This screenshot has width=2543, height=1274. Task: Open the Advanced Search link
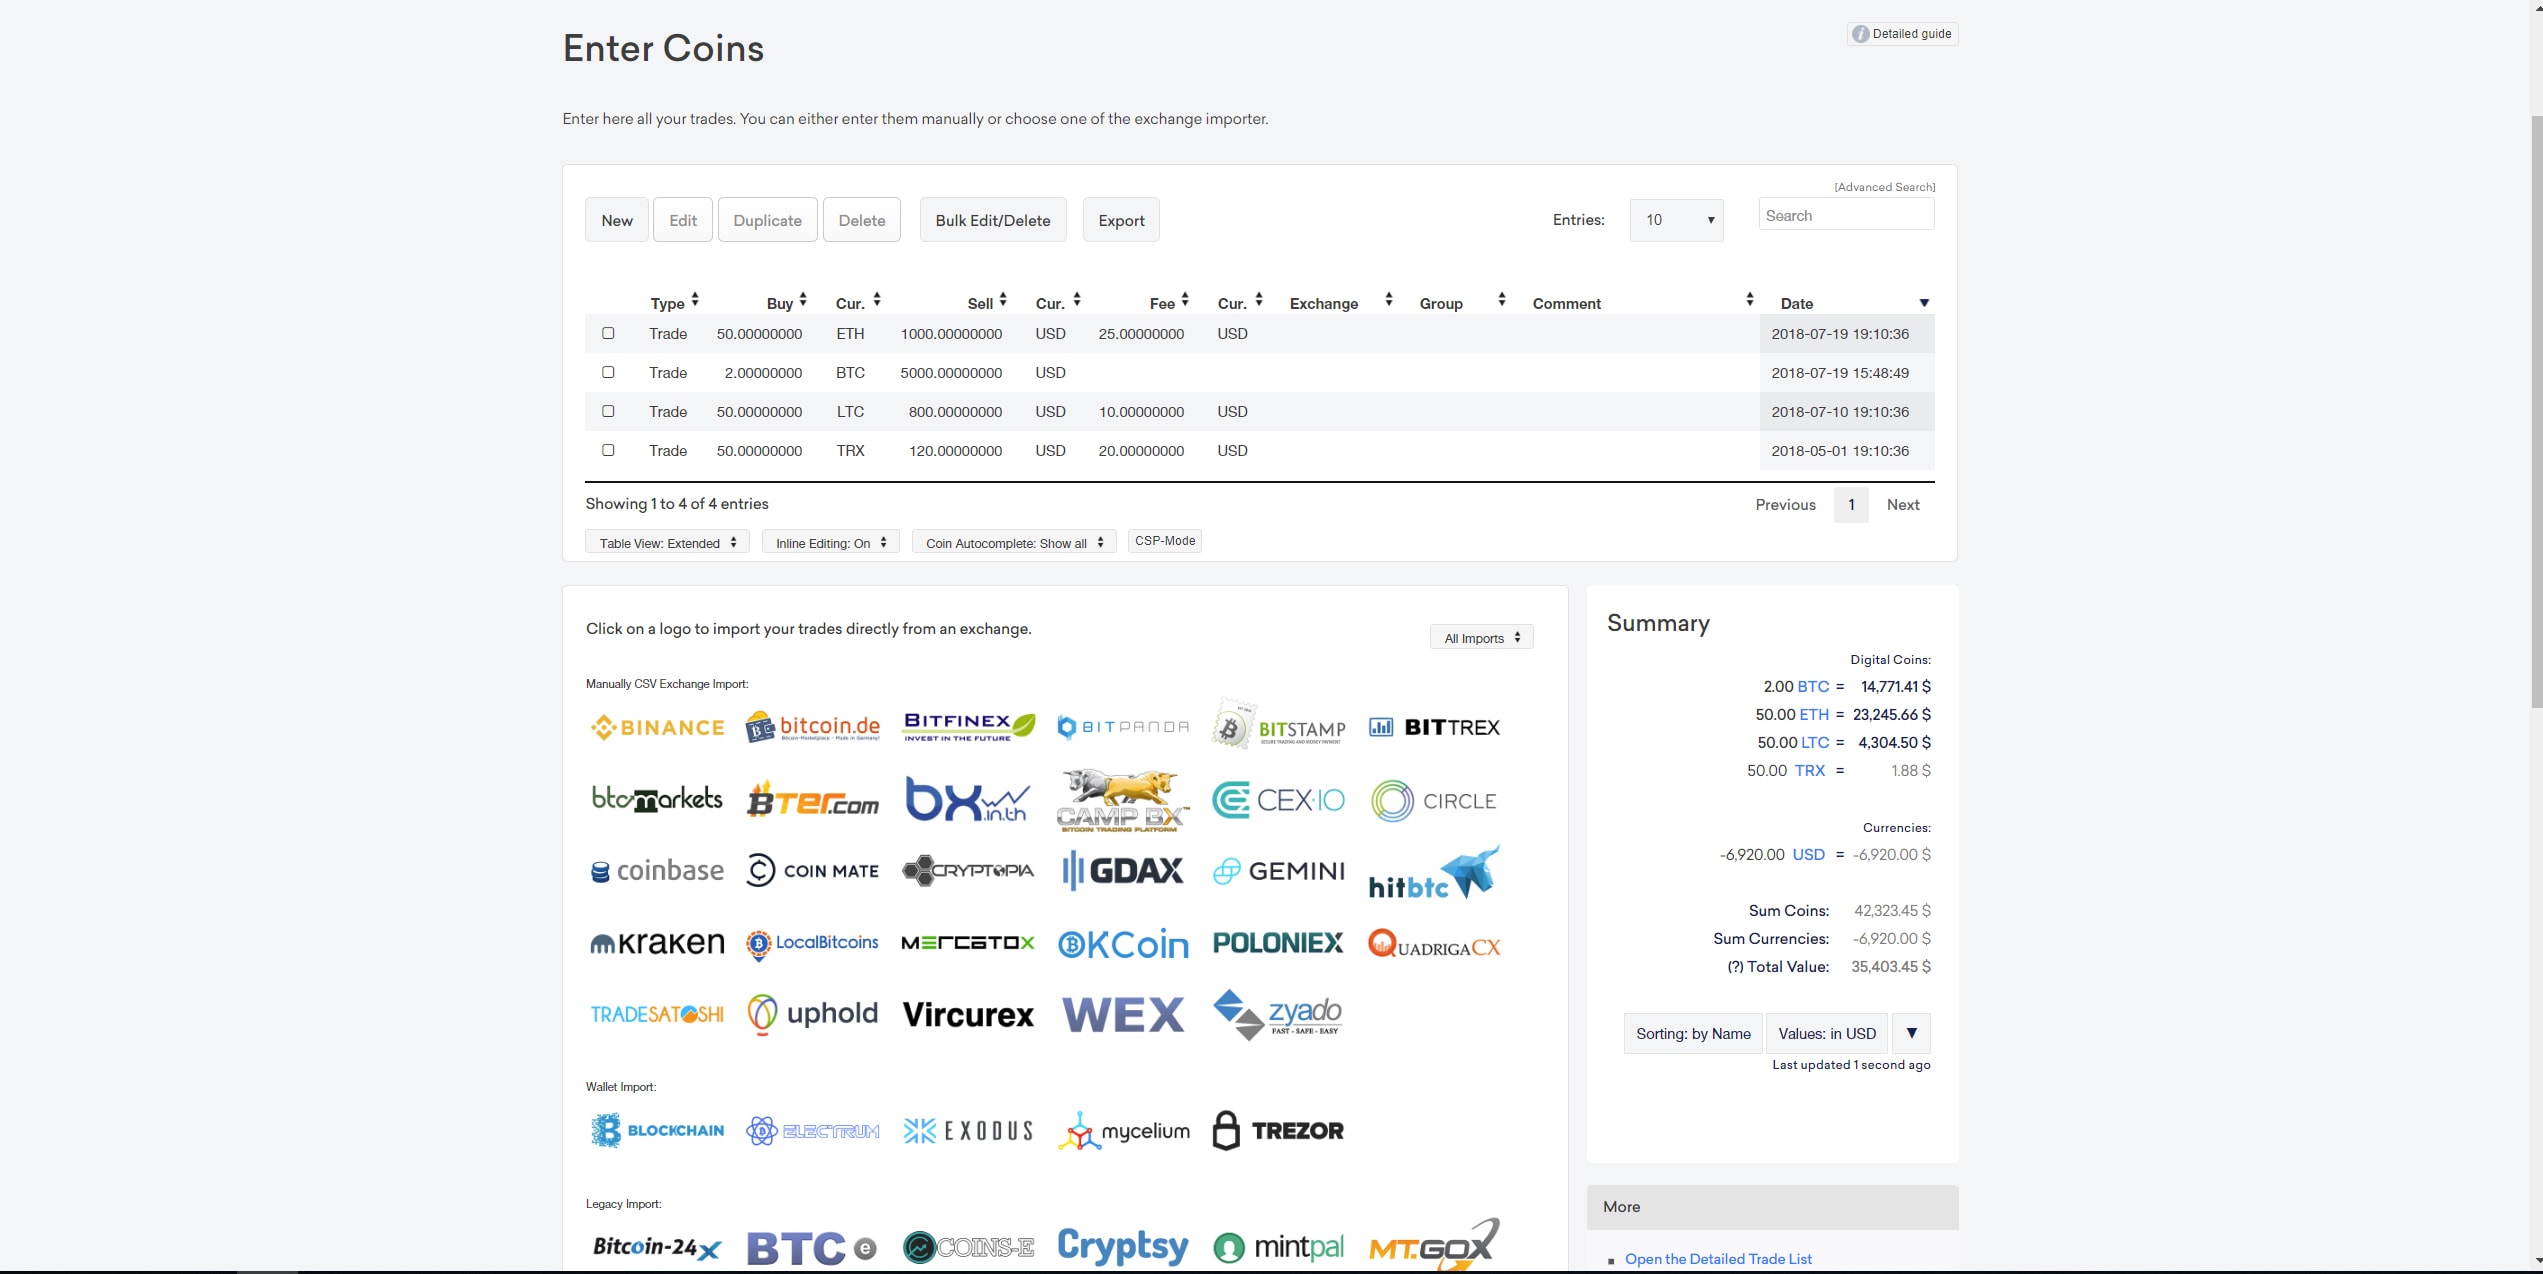click(x=1885, y=187)
